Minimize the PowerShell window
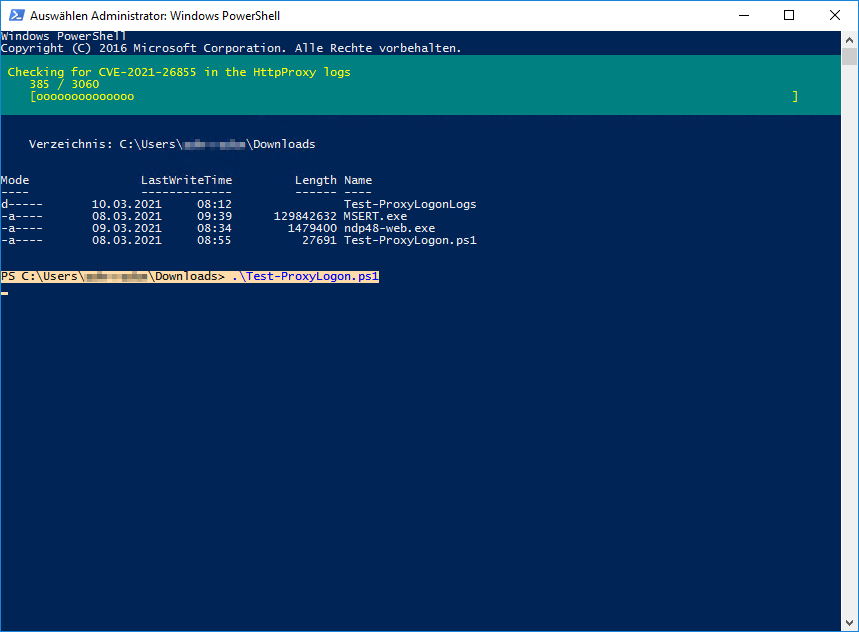 click(743, 15)
